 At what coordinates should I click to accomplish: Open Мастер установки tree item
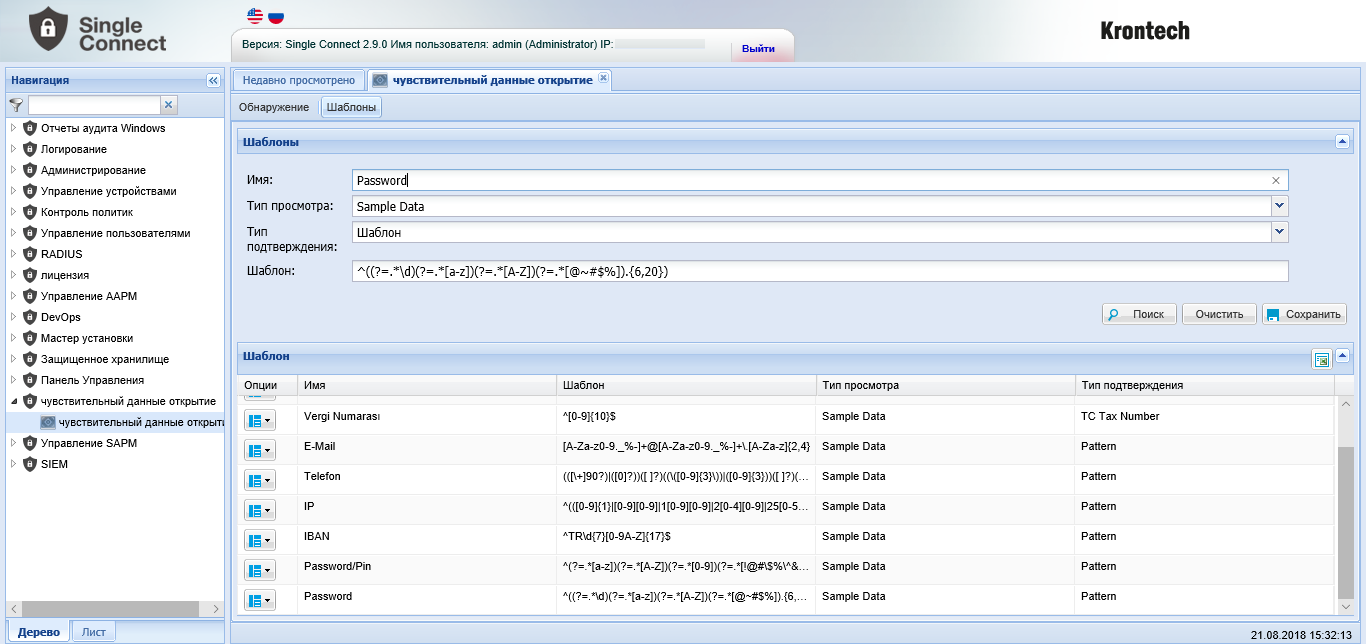pos(86,338)
